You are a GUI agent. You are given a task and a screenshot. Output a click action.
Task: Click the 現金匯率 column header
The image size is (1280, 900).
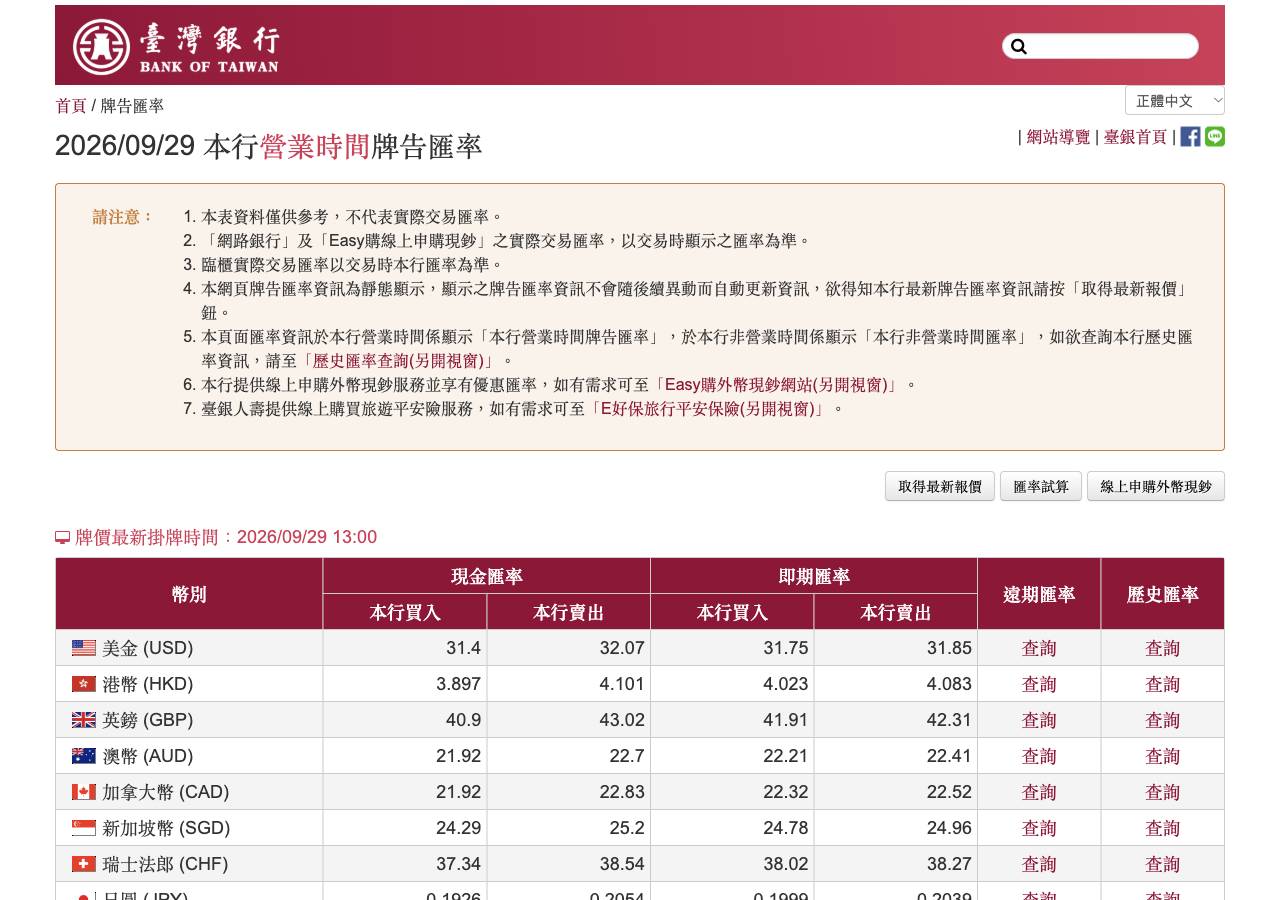click(x=487, y=576)
